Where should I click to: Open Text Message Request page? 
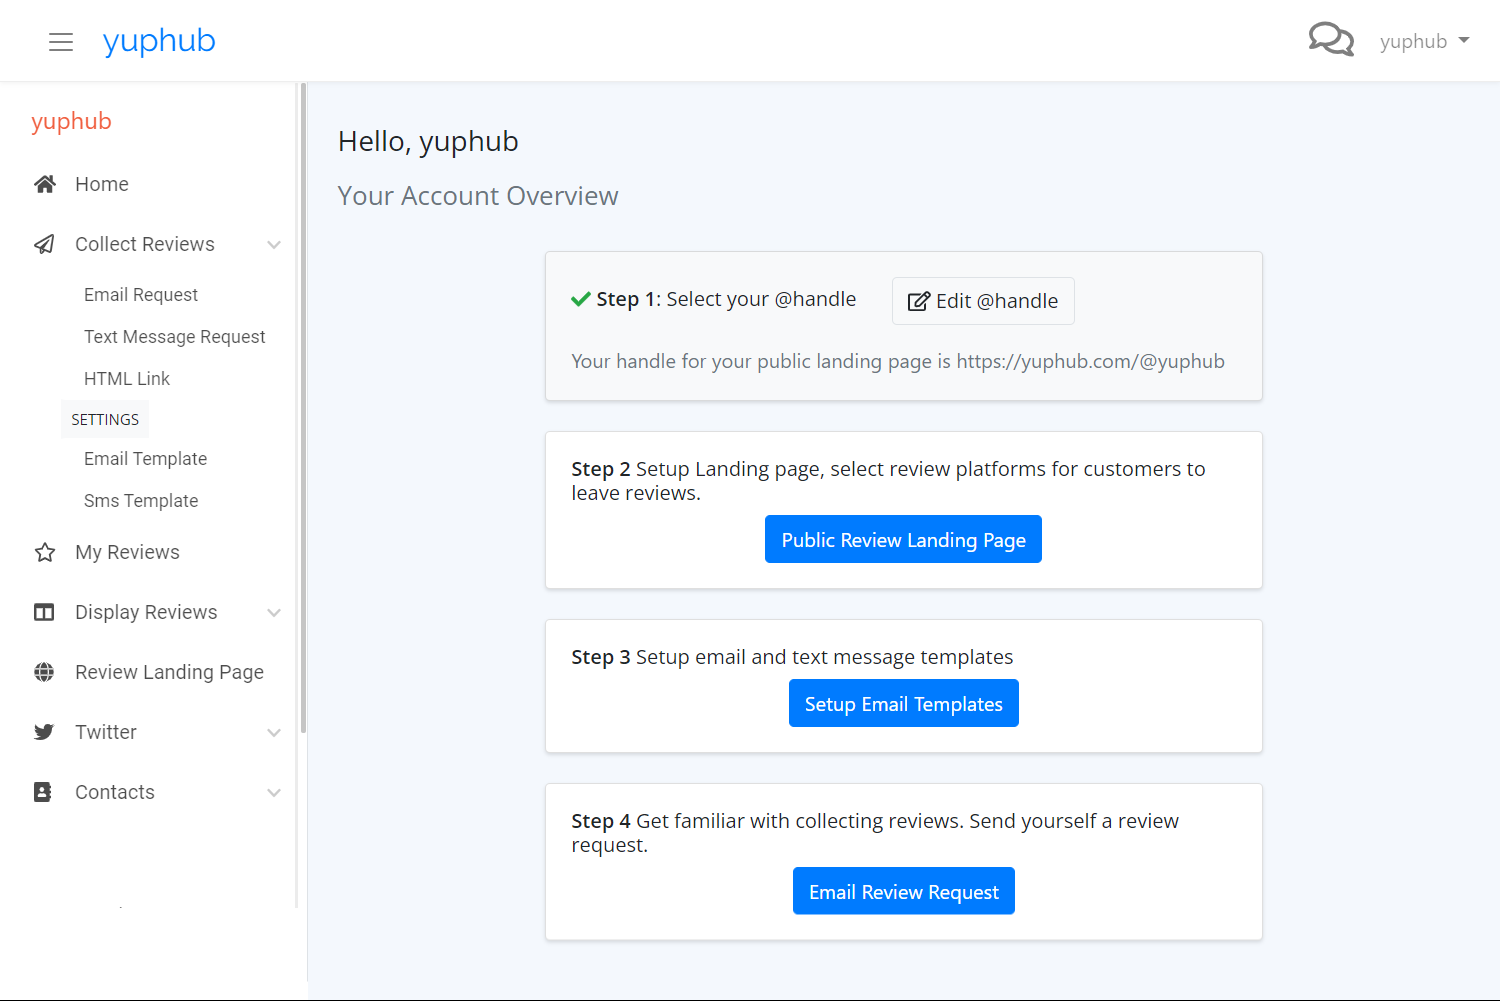click(x=175, y=337)
